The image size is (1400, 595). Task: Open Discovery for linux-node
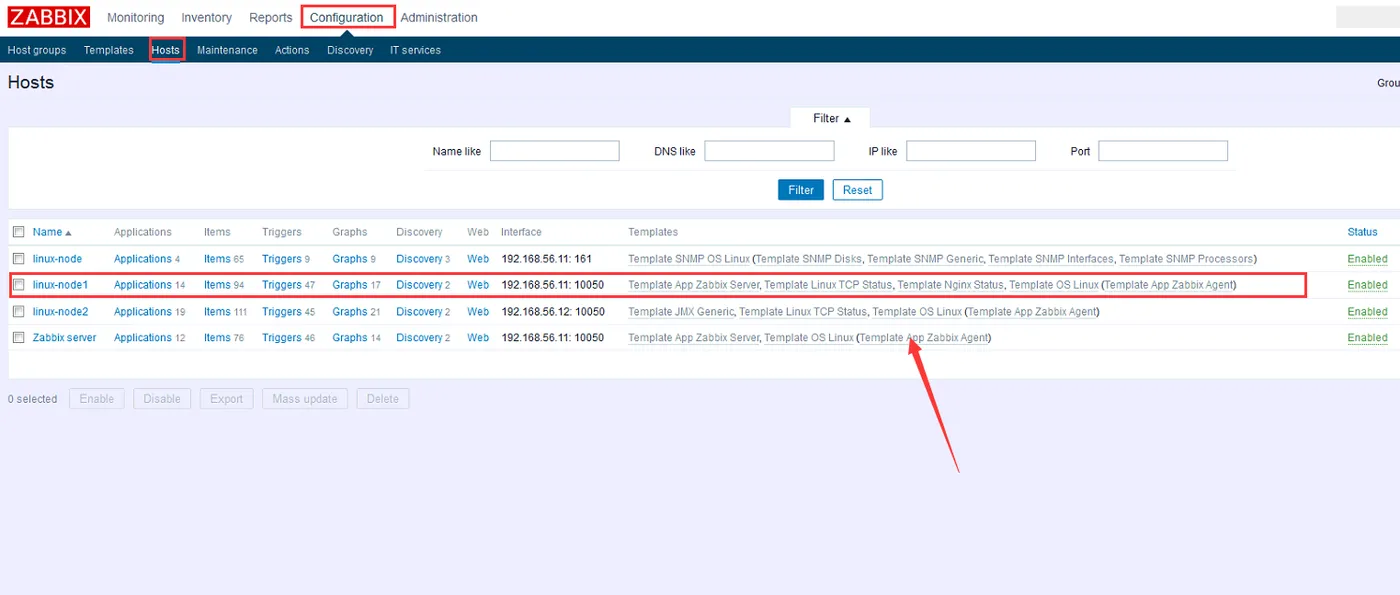419,259
